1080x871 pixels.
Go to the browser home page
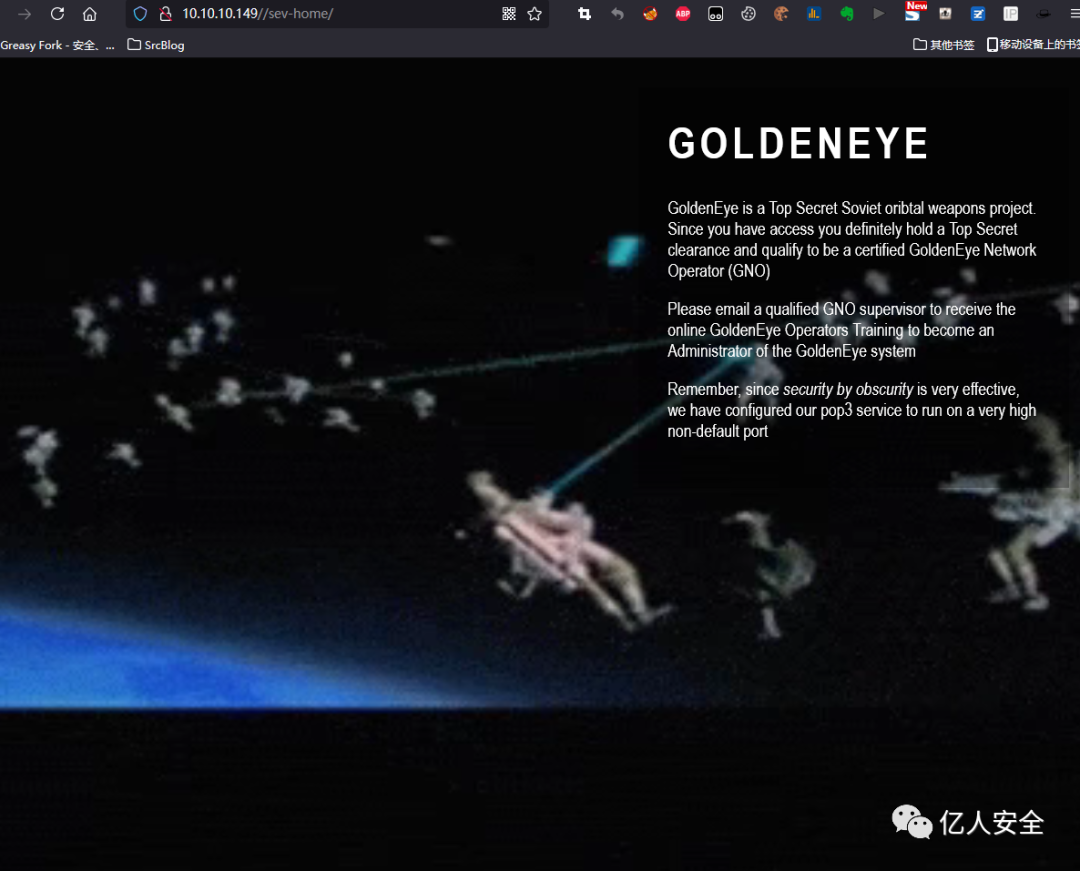tap(90, 14)
